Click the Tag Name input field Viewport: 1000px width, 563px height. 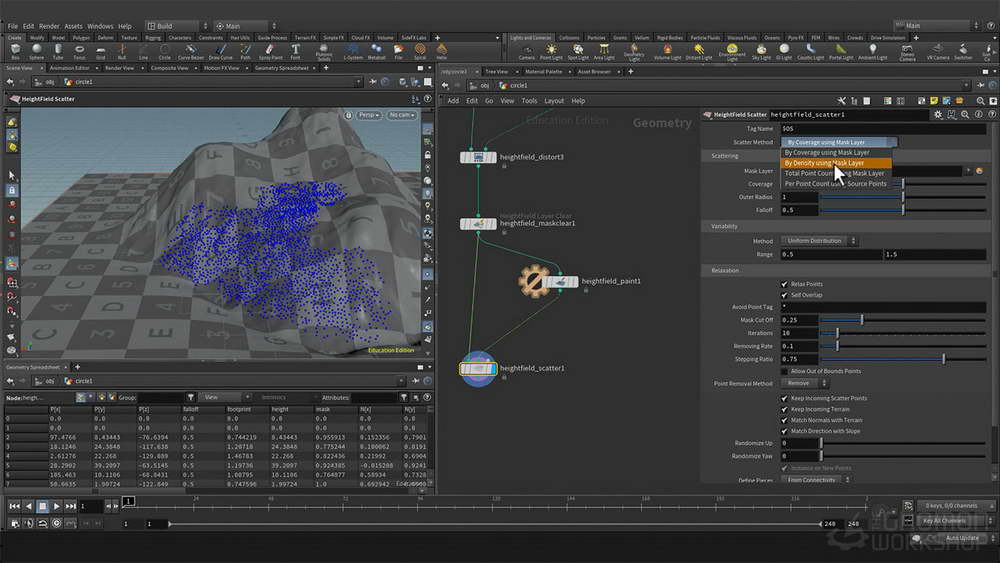(883, 129)
